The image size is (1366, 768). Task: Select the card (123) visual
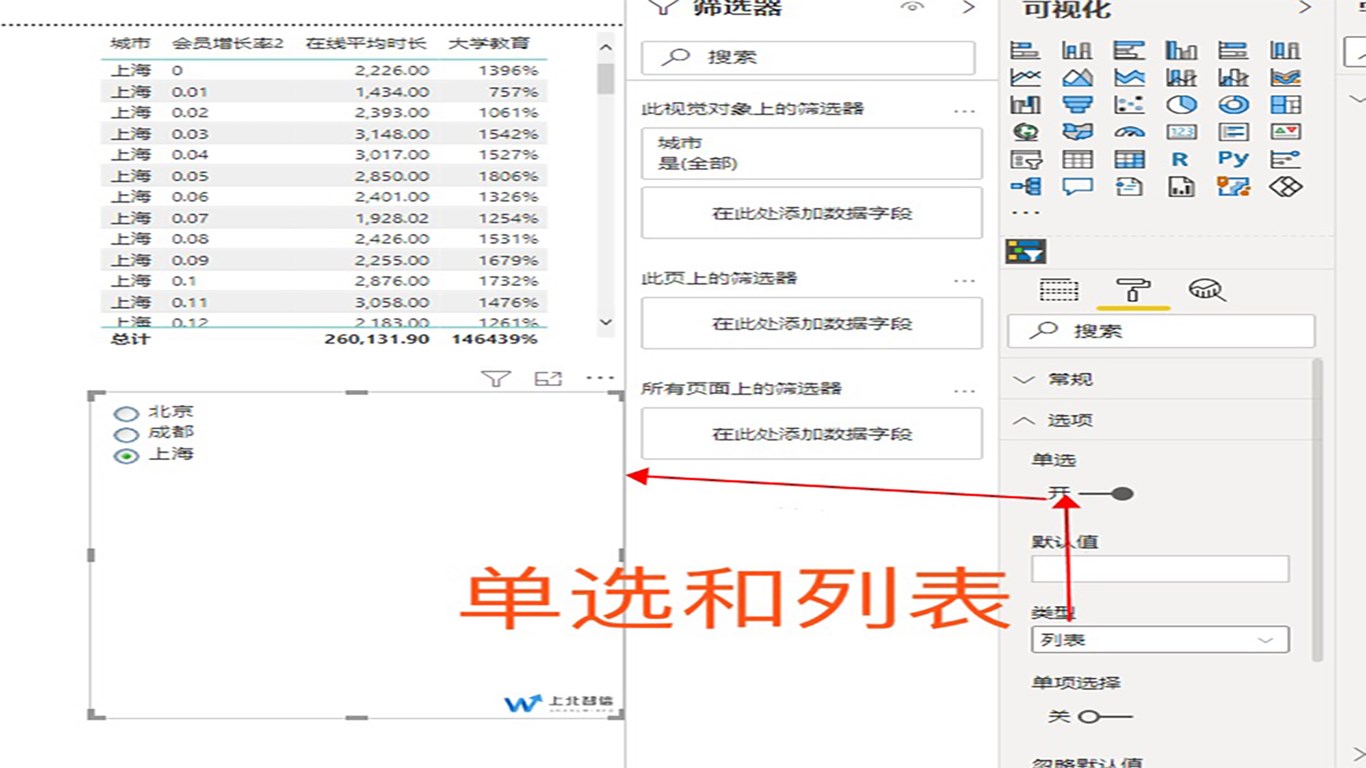(x=1181, y=131)
